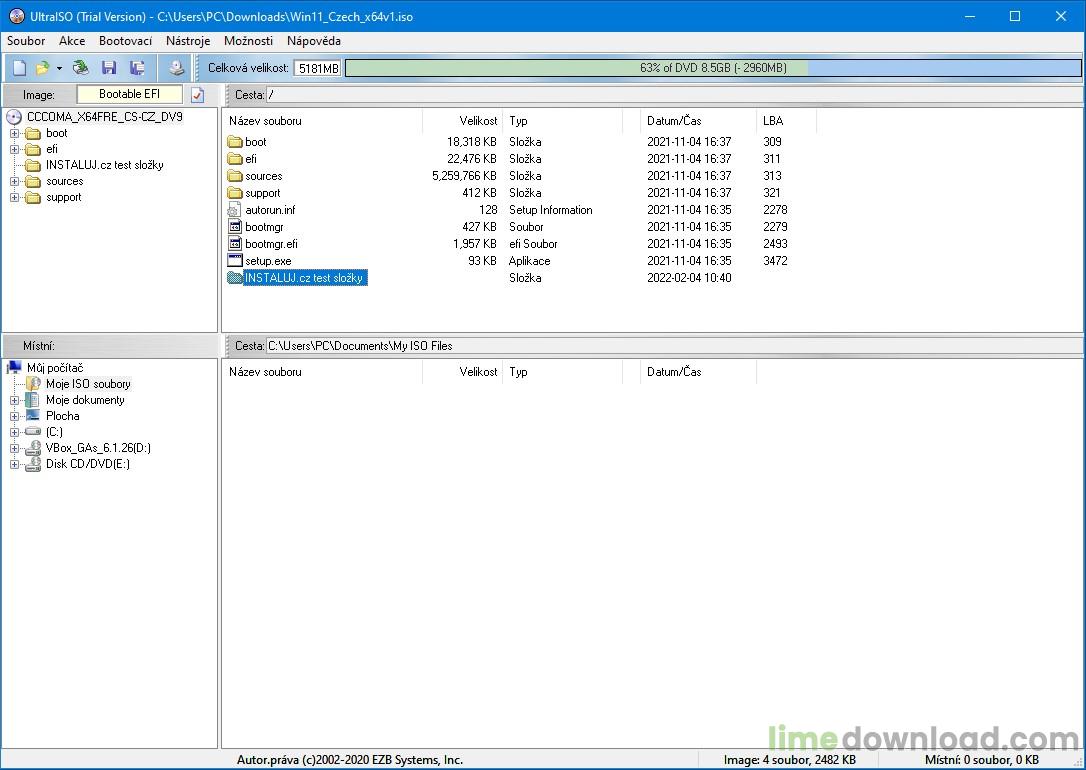The width and height of the screenshot is (1086, 770).
Task: Click the local Cesta path field
Action: tap(672, 346)
